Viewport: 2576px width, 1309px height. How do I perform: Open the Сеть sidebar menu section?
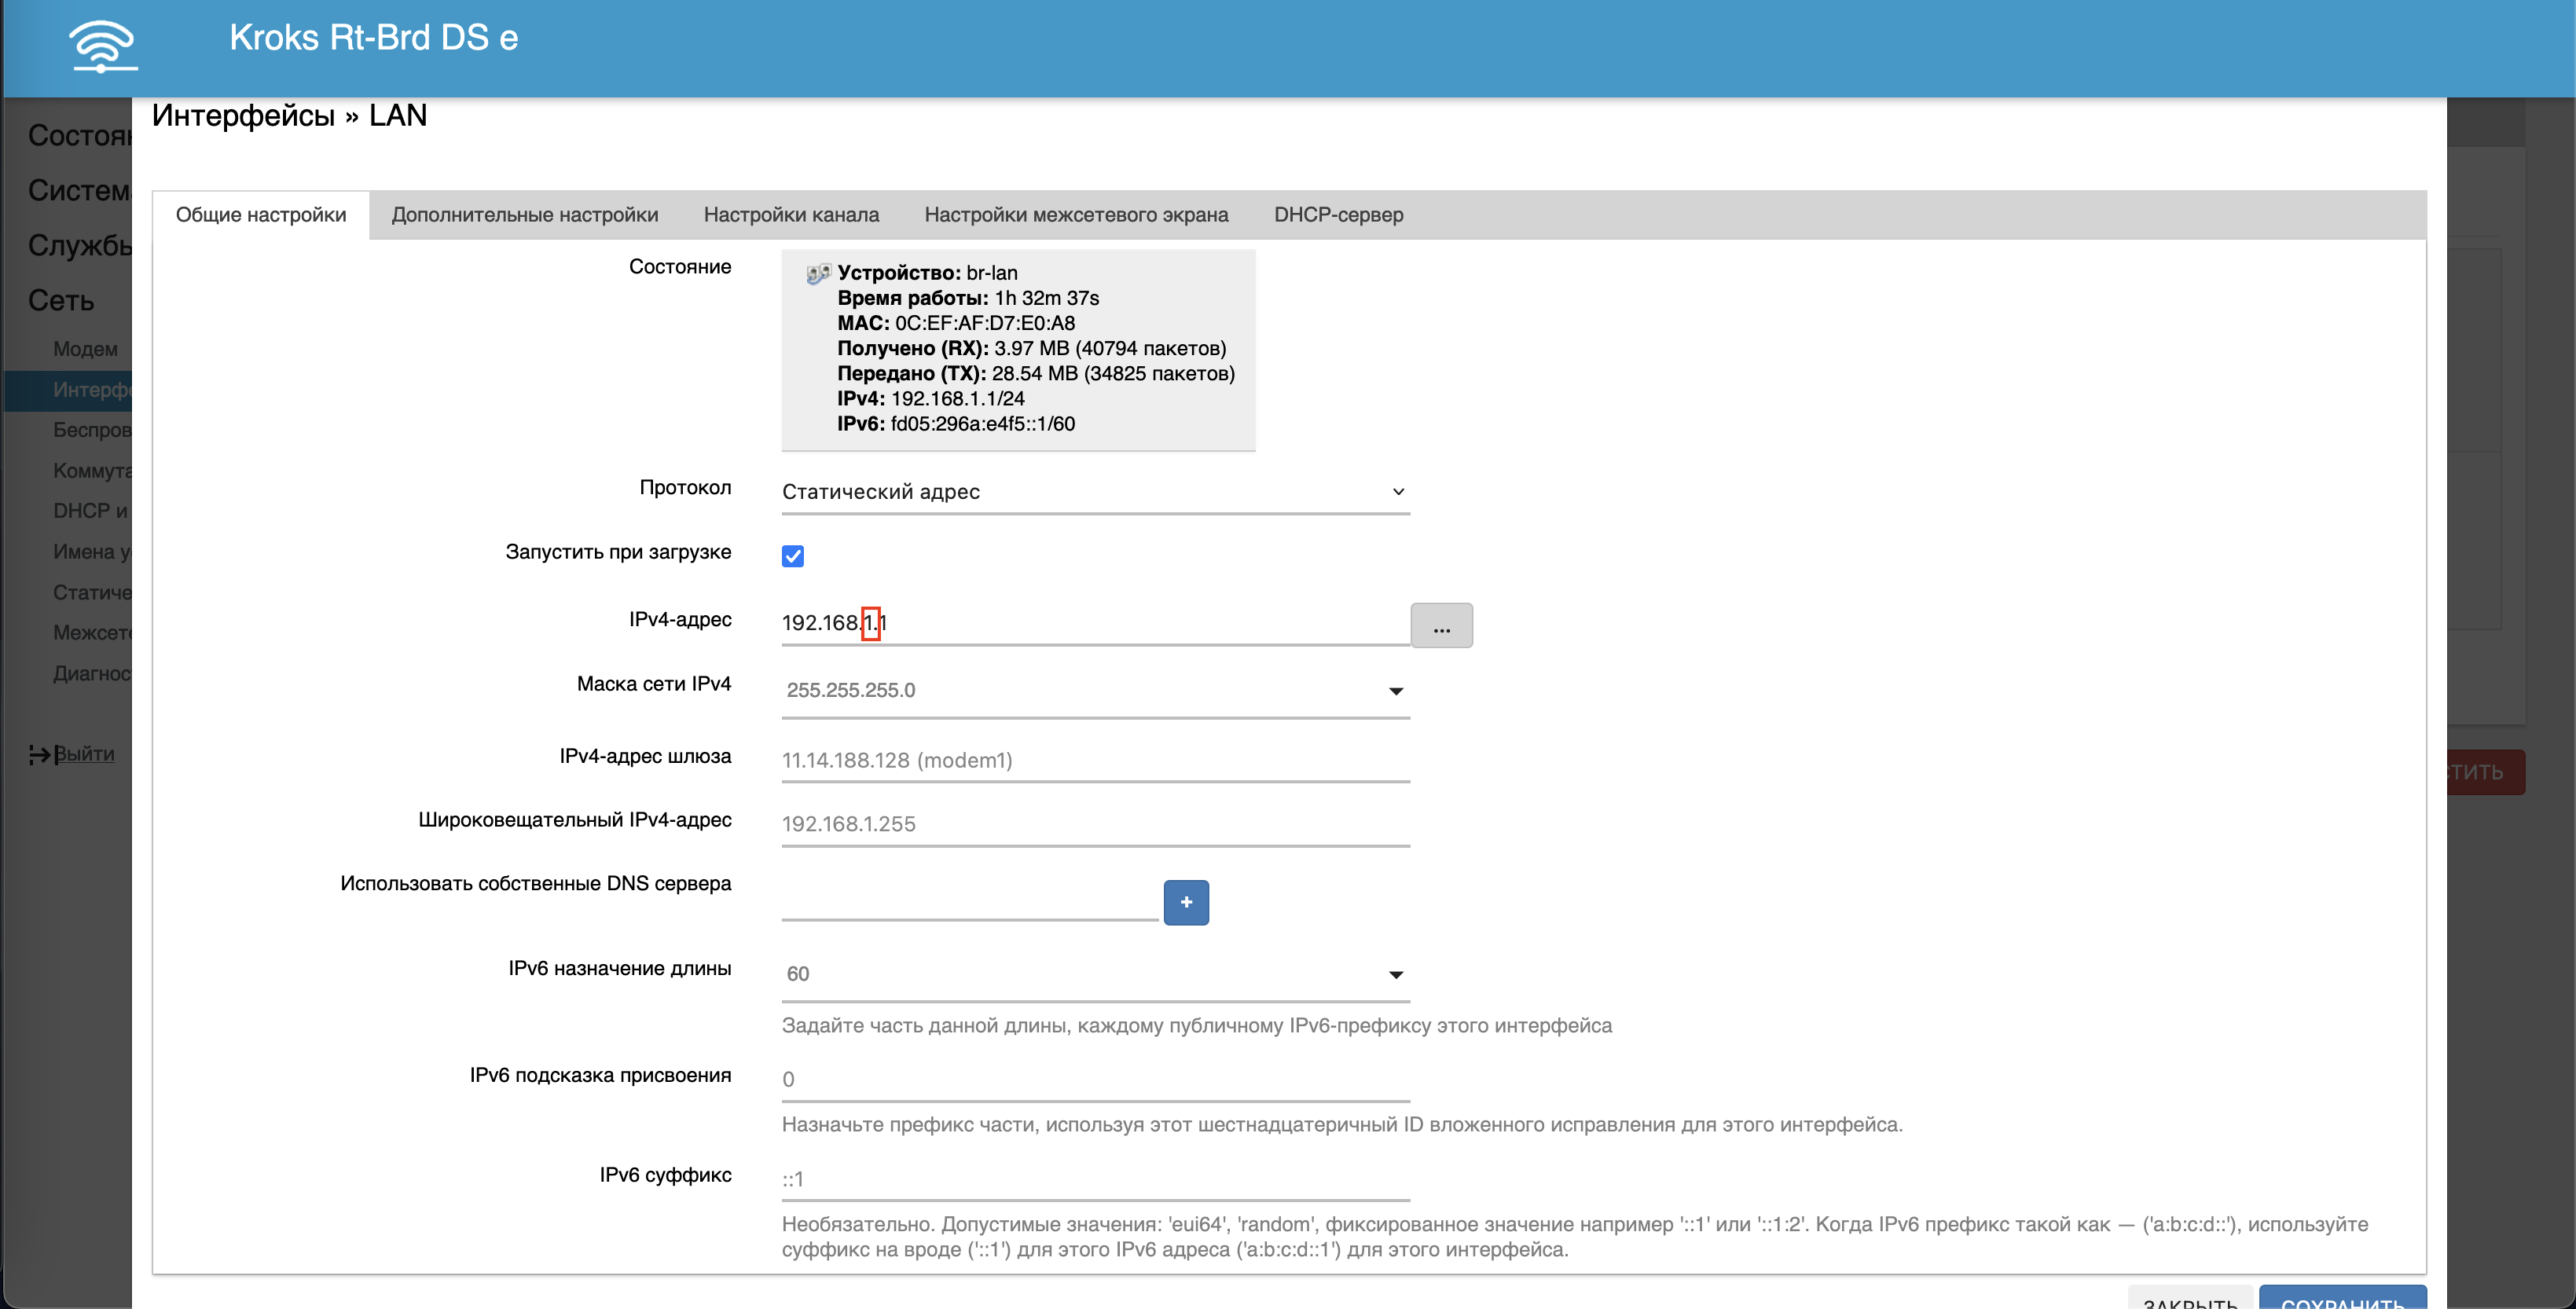coord(61,300)
